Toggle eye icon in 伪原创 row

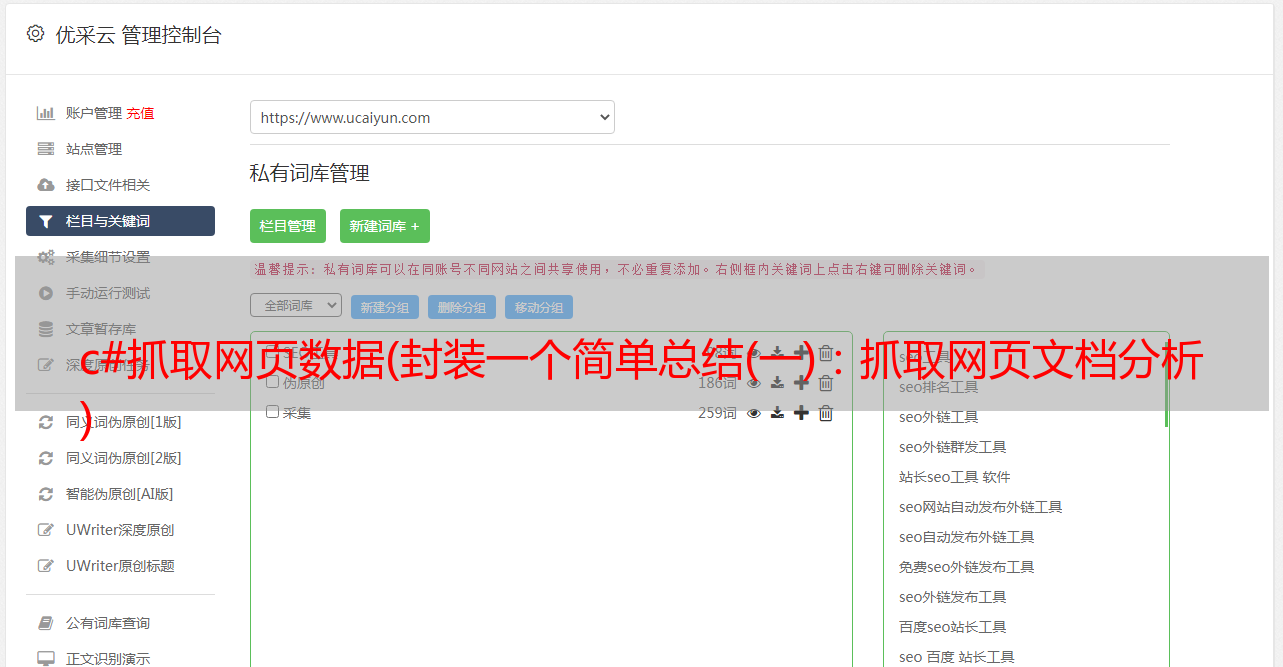[754, 383]
